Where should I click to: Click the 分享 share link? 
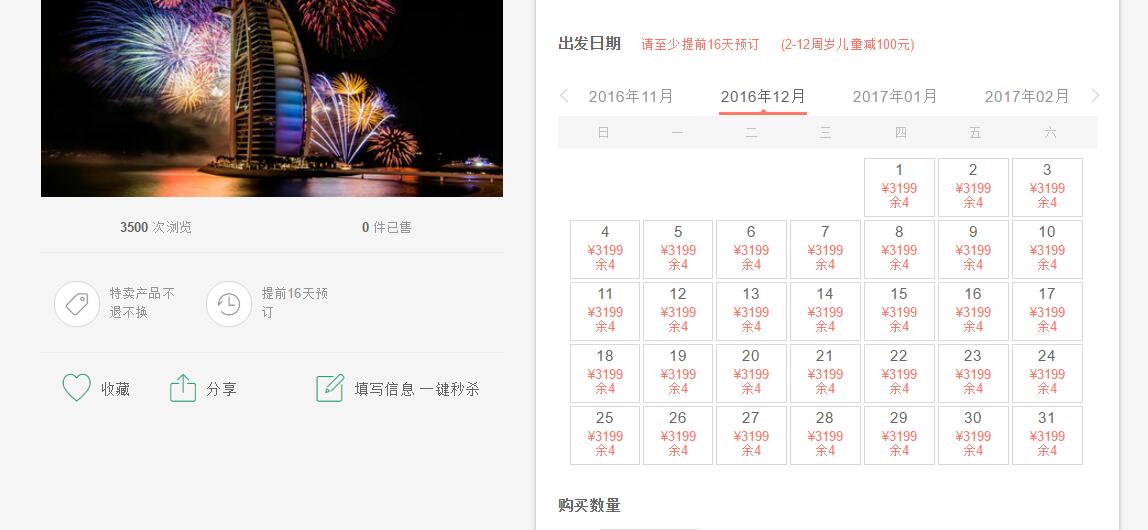[221, 389]
